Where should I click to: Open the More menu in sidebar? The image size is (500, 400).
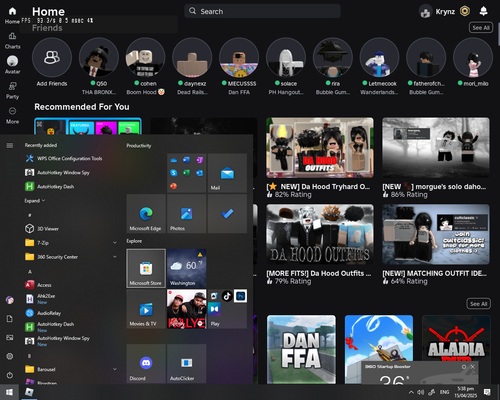pos(12,111)
